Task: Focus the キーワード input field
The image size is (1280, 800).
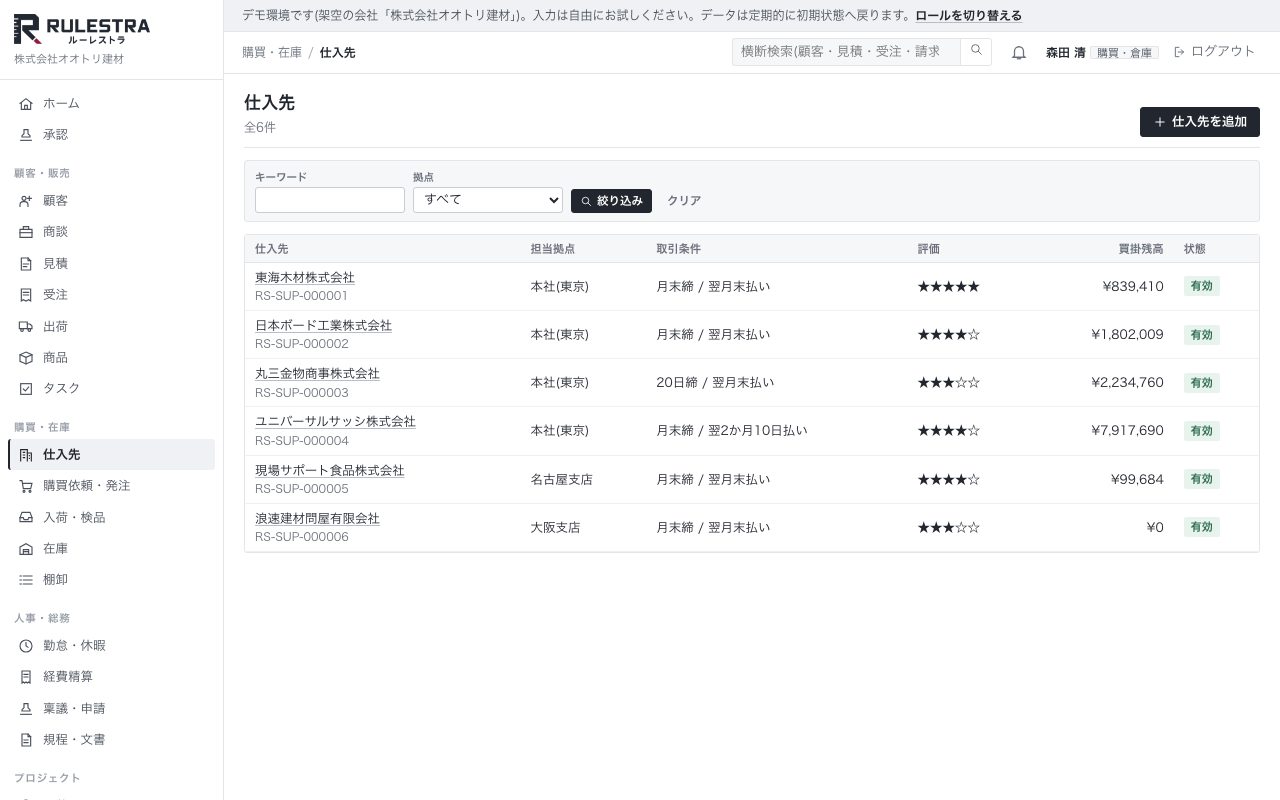Action: 330,200
